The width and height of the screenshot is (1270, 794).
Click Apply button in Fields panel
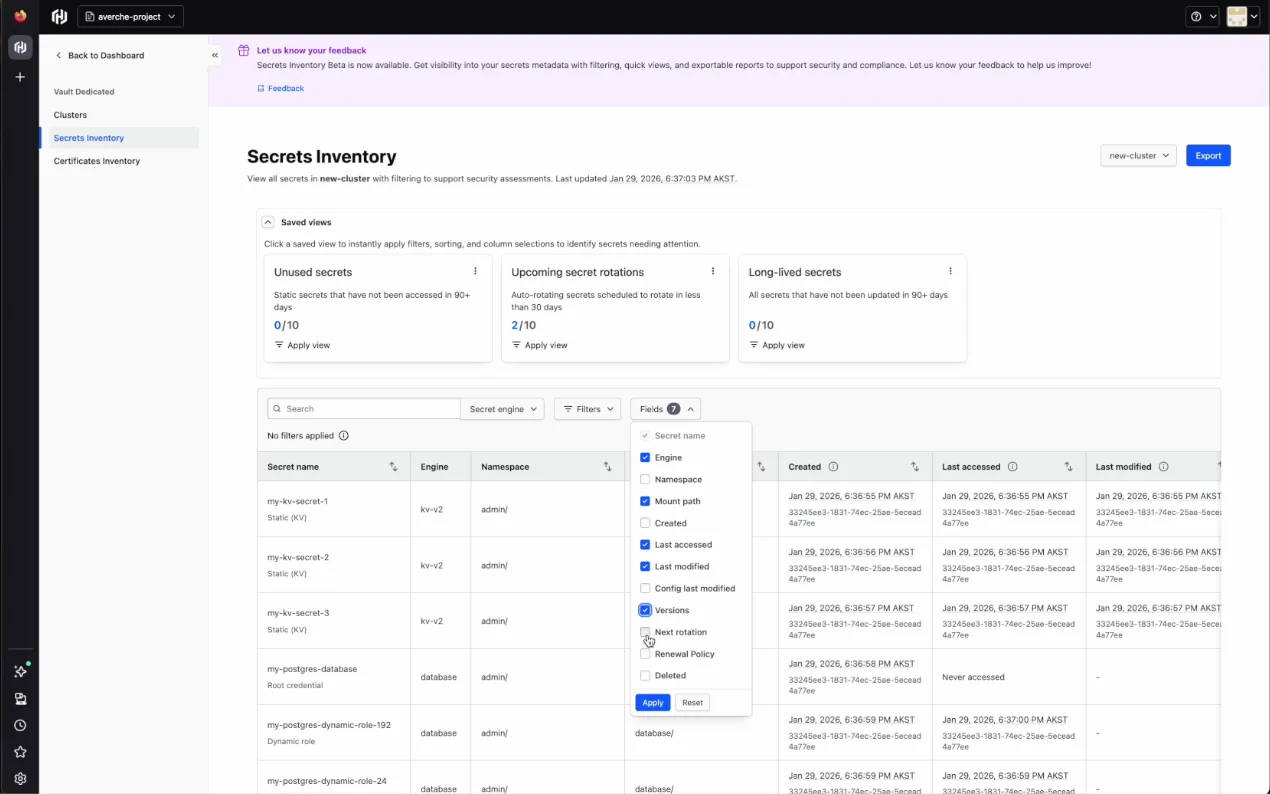point(652,703)
